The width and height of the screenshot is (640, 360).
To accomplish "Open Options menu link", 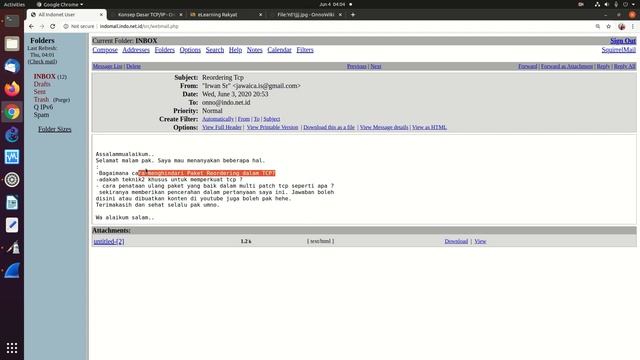I will coord(190,50).
